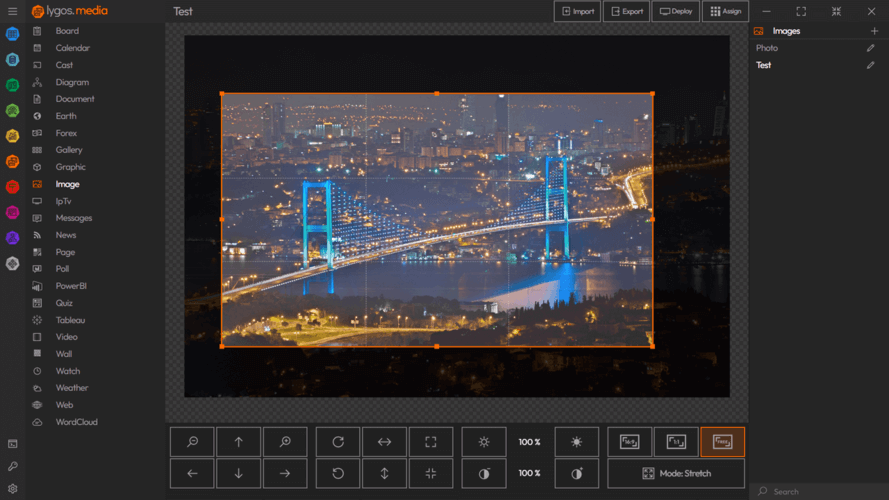Click the settings gear icon at bottom left
The image size is (889, 500).
point(12,489)
